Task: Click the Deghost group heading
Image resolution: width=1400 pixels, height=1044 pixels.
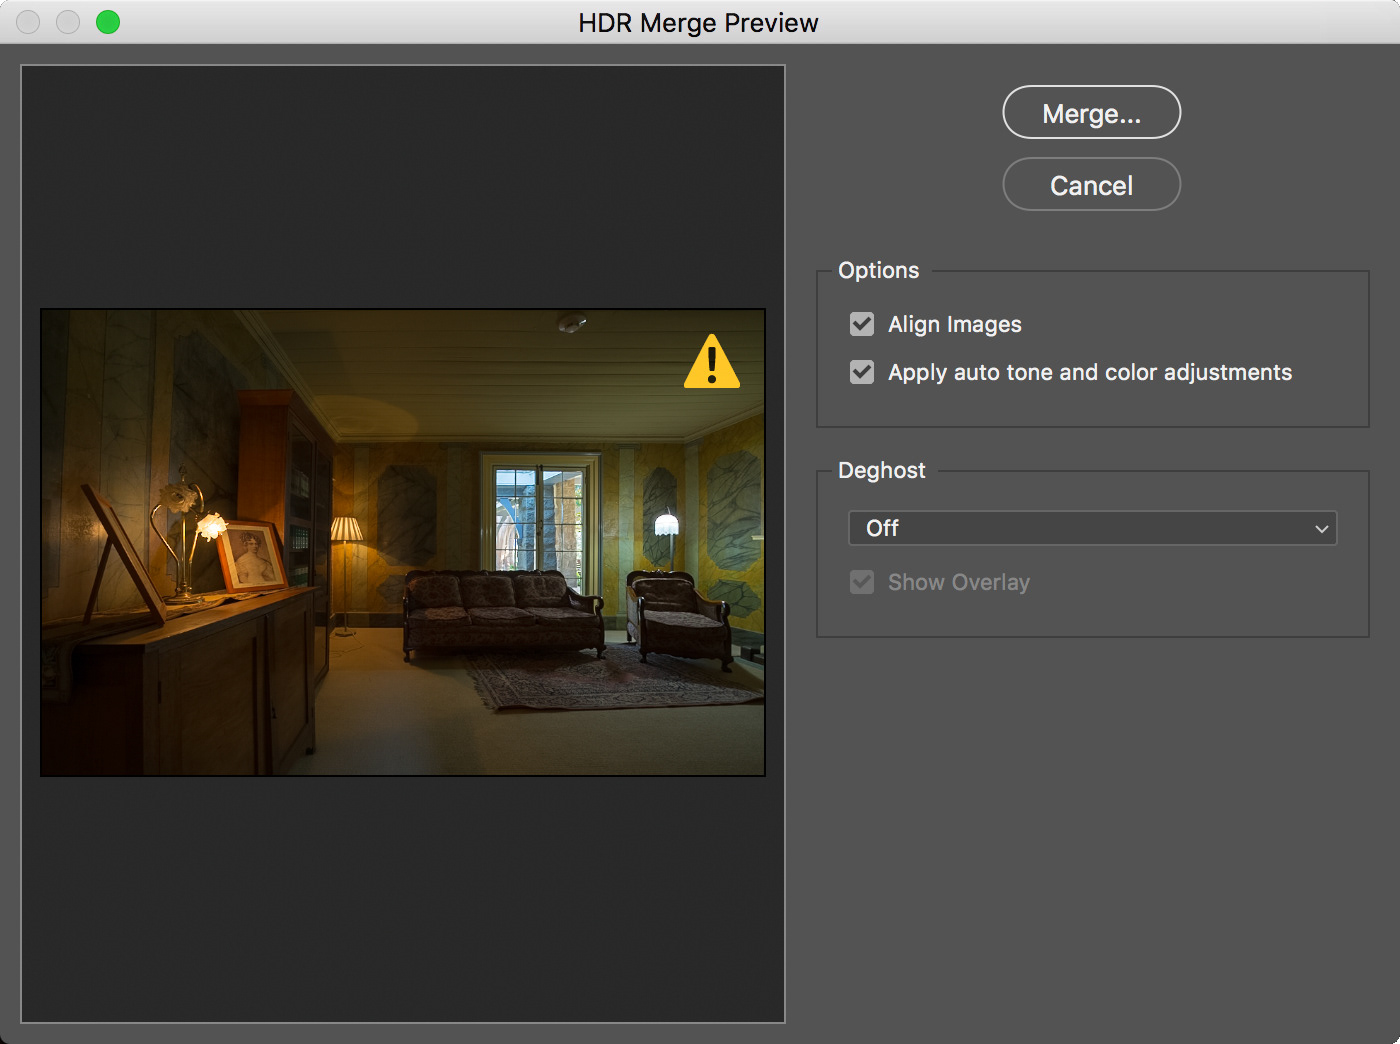Action: pyautogui.click(x=882, y=470)
